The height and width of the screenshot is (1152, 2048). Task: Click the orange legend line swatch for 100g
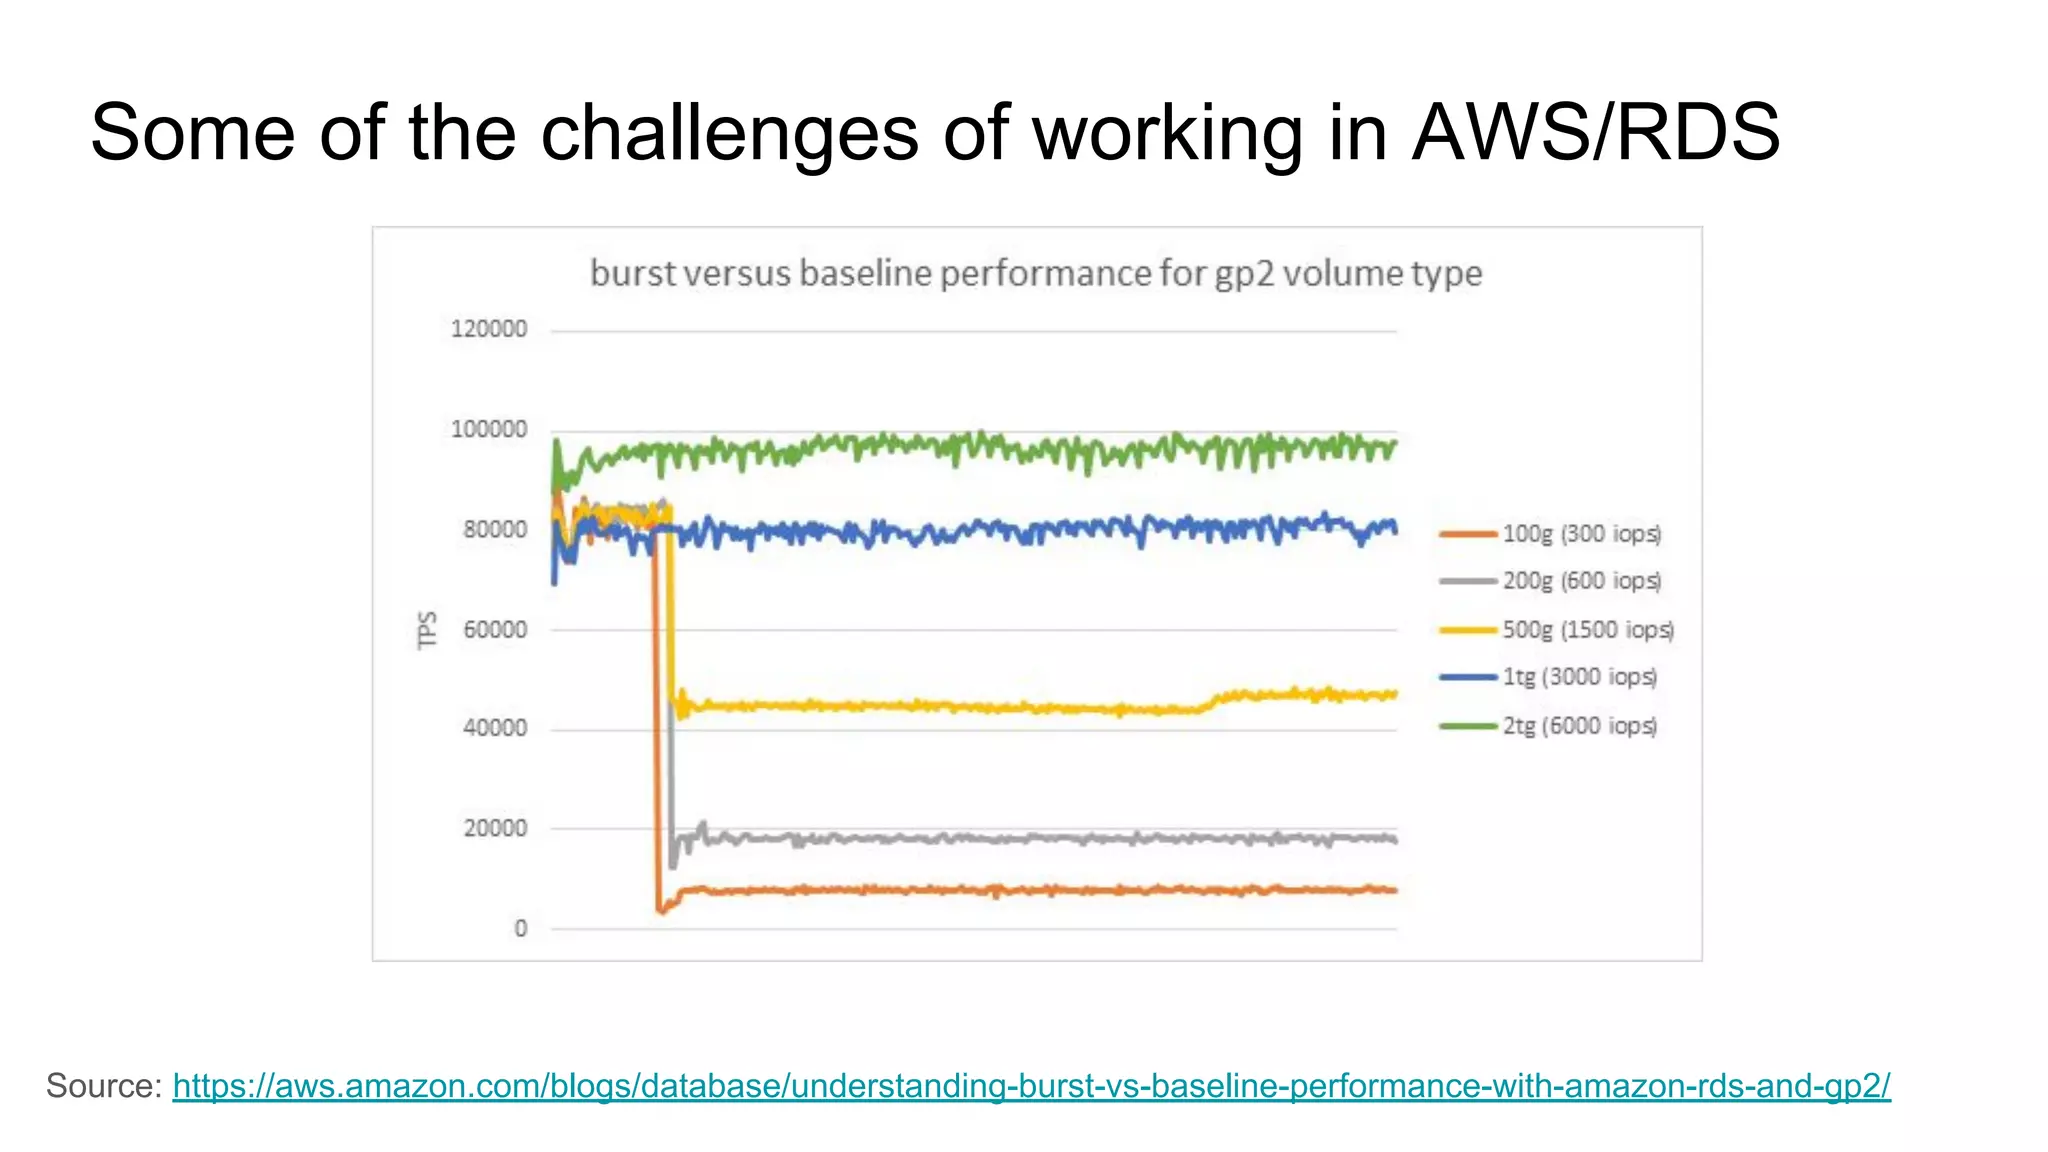[1468, 534]
